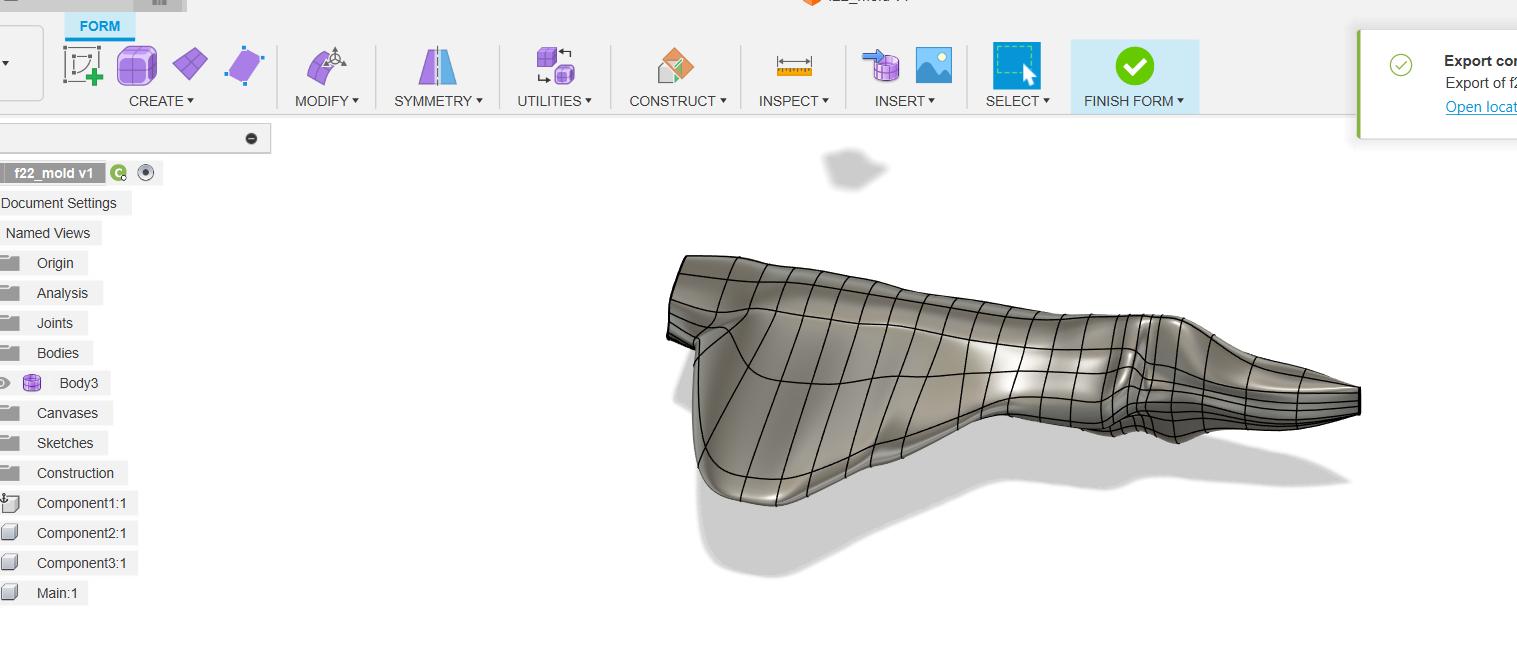Select the Measure ruler tool icon

[x=794, y=66]
